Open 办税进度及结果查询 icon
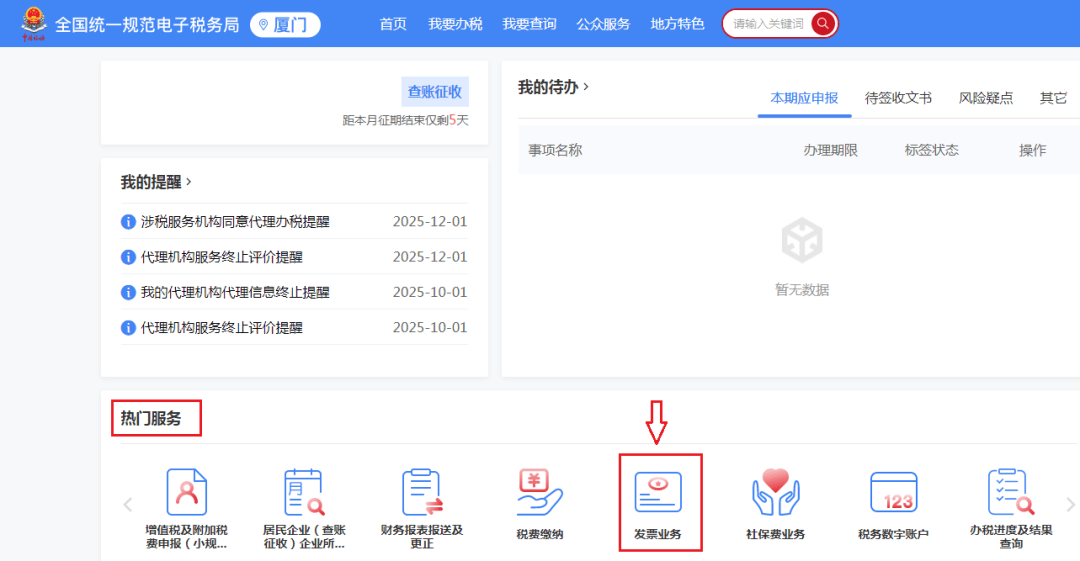 [1010, 493]
